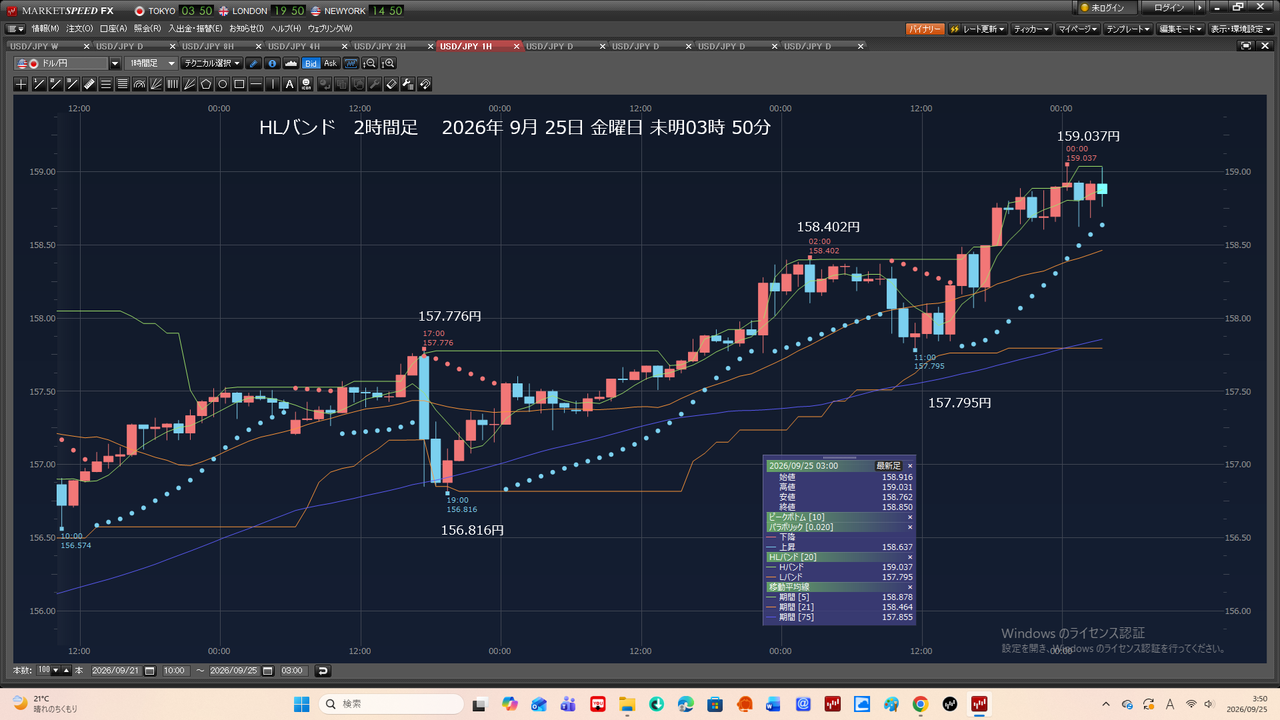Click the ログイン button
The width and height of the screenshot is (1280, 720).
1168,8
